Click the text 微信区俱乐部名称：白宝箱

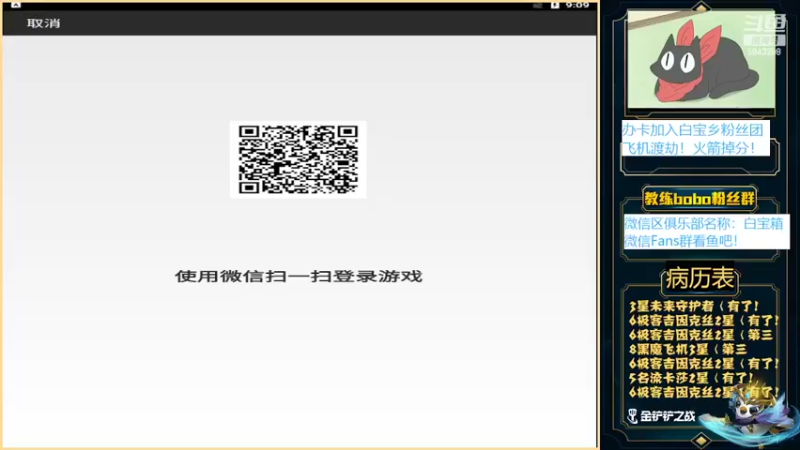pyautogui.click(x=704, y=223)
